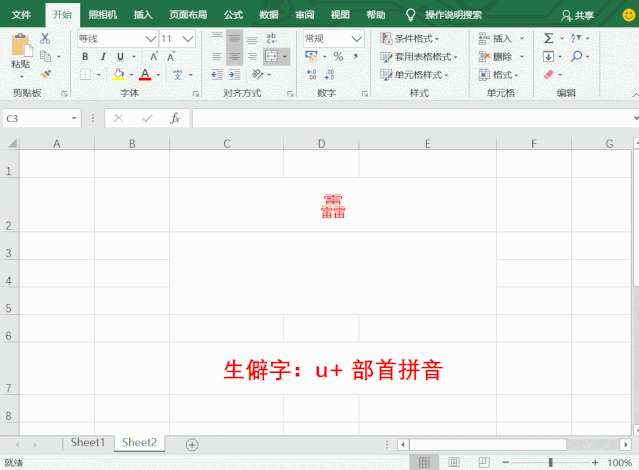Viewport: 639px width, 470px height.
Task: Switch to the 公式 tab
Action: coord(234,15)
